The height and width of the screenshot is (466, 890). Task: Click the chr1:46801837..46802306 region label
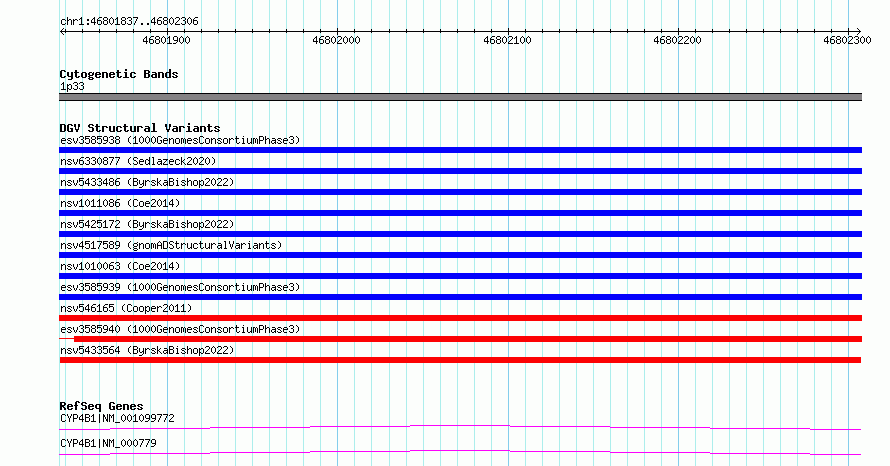[x=129, y=22]
